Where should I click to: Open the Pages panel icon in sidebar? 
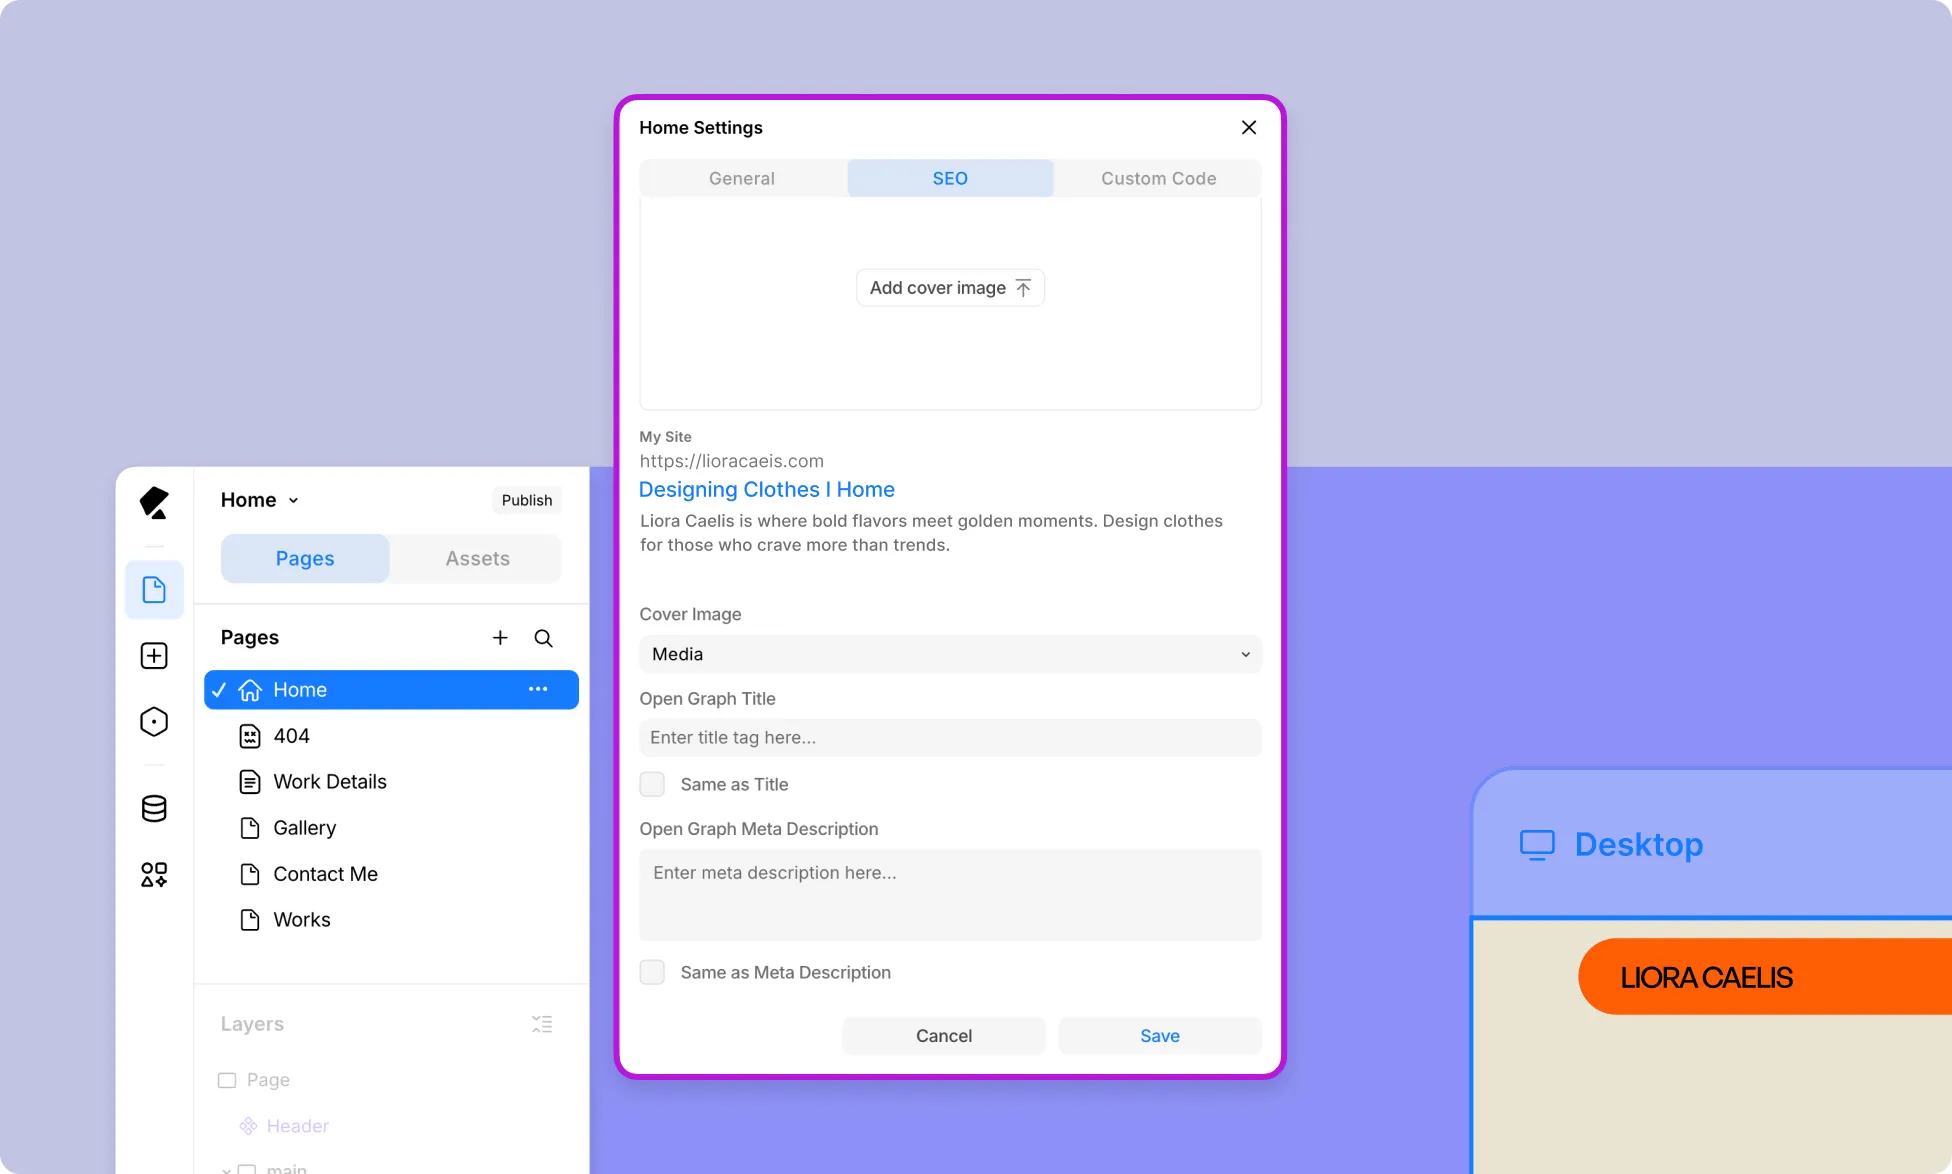pos(154,590)
